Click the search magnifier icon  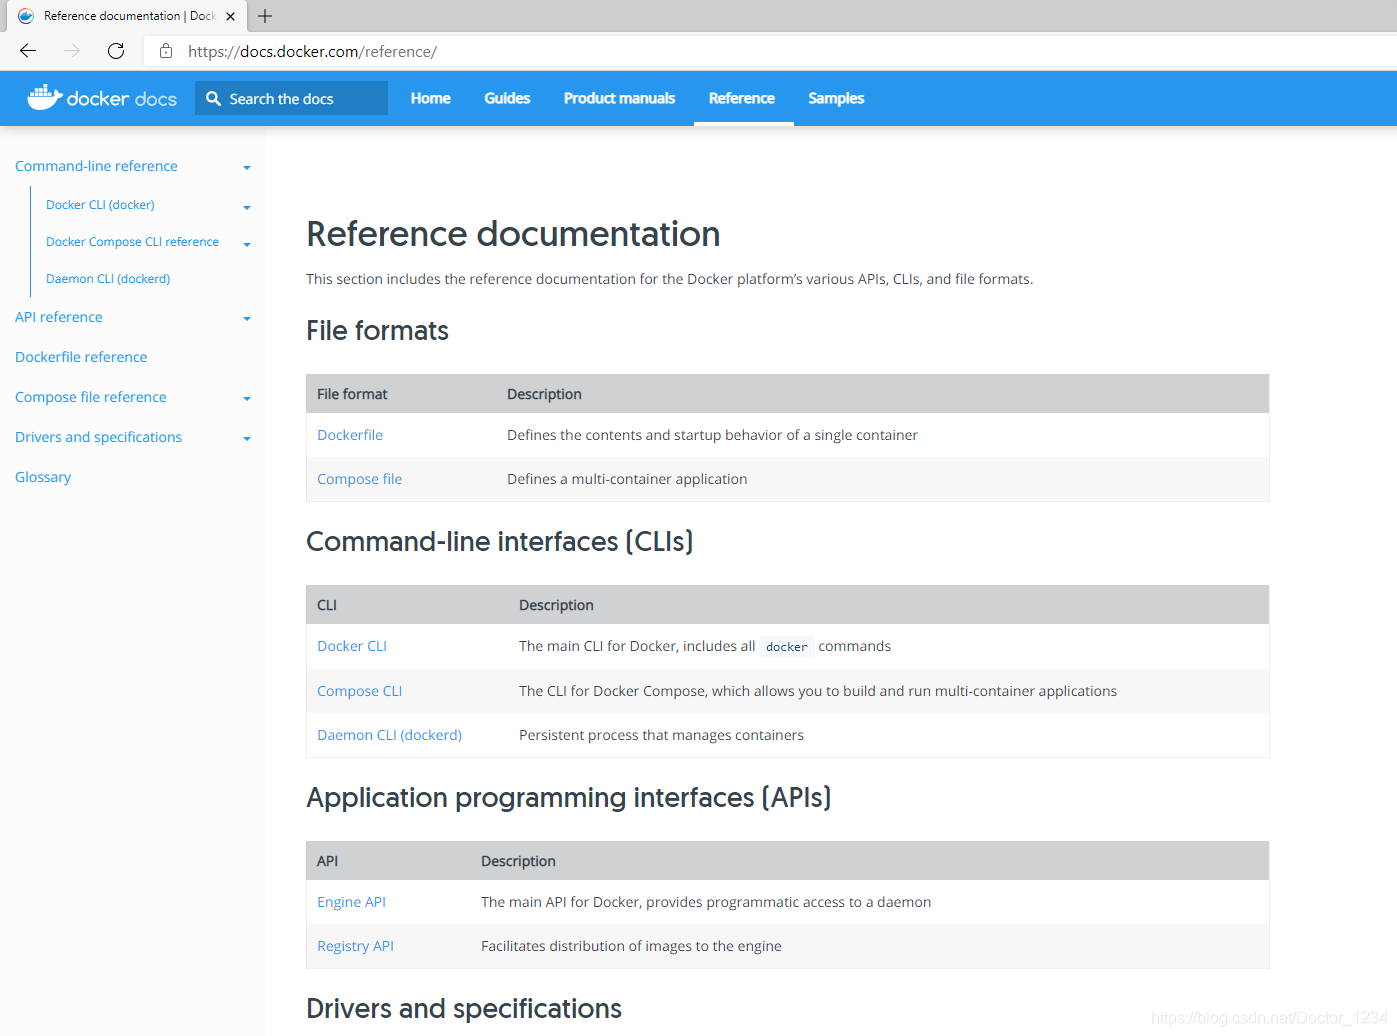coord(213,98)
